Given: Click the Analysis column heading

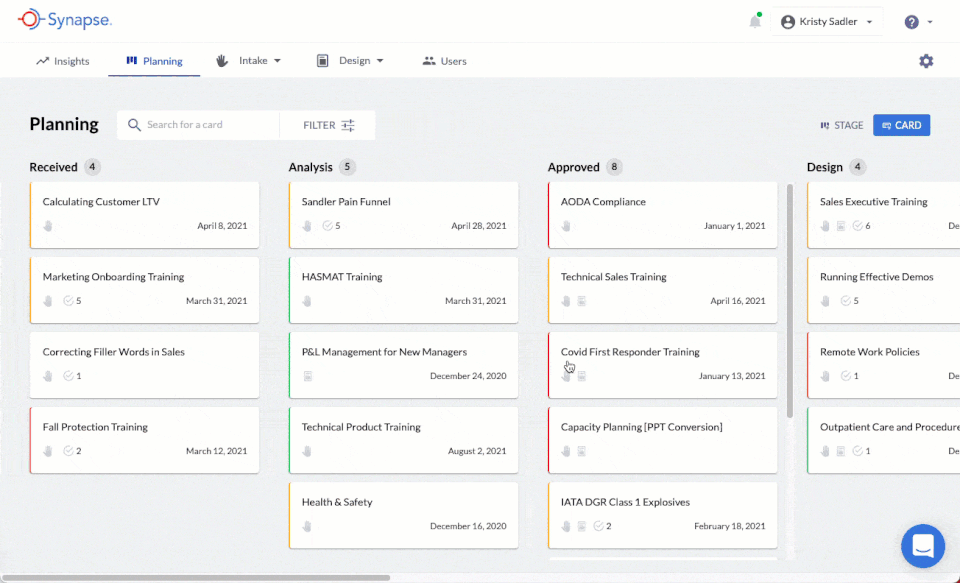Looking at the screenshot, I should [x=310, y=167].
